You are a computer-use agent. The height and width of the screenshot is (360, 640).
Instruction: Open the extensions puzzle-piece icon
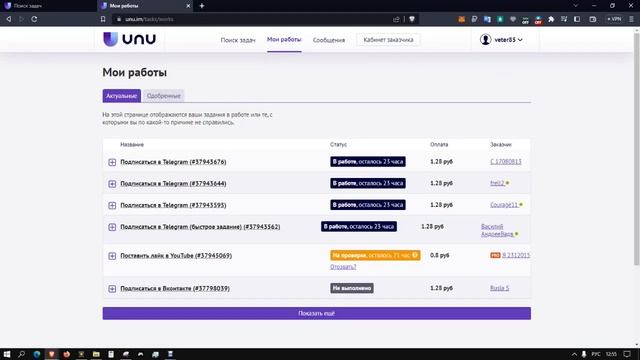click(x=551, y=19)
